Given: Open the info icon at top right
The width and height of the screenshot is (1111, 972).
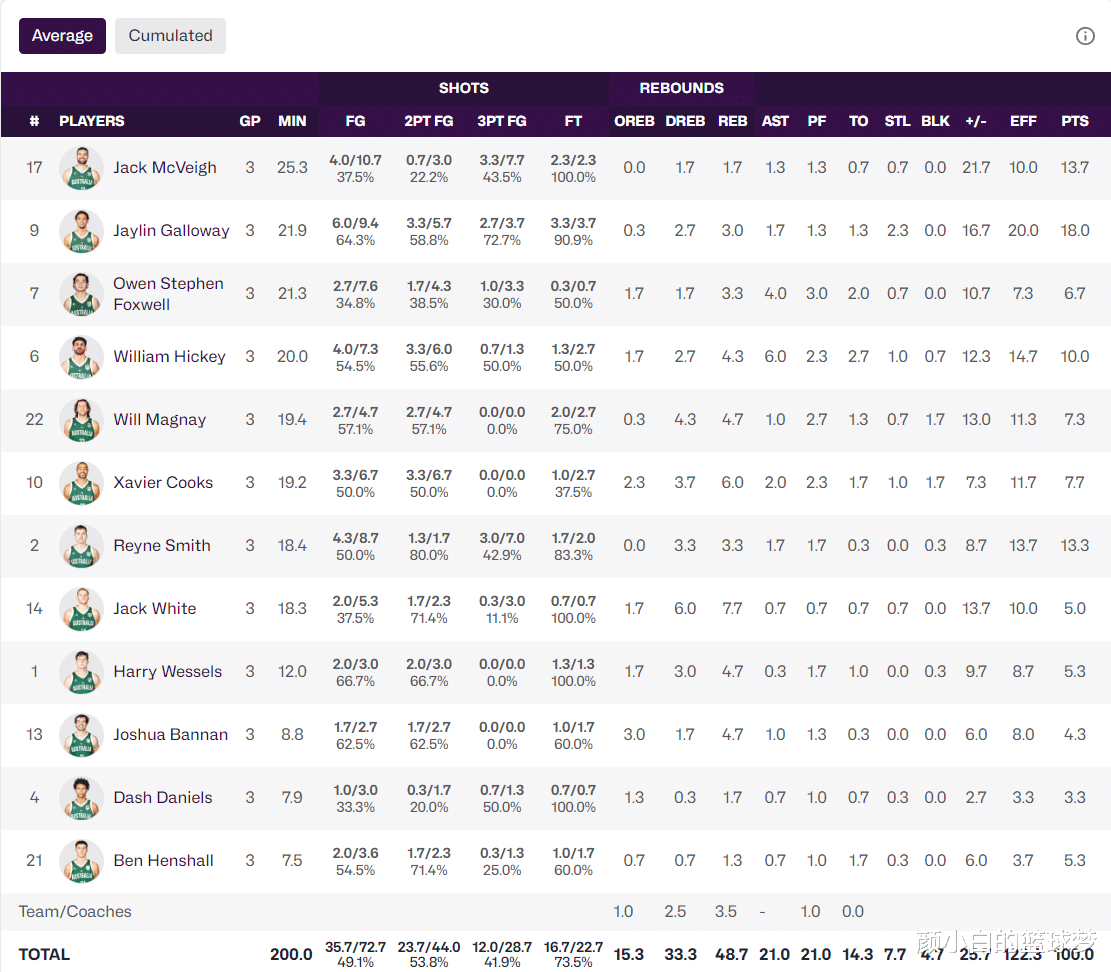Looking at the screenshot, I should [1085, 36].
